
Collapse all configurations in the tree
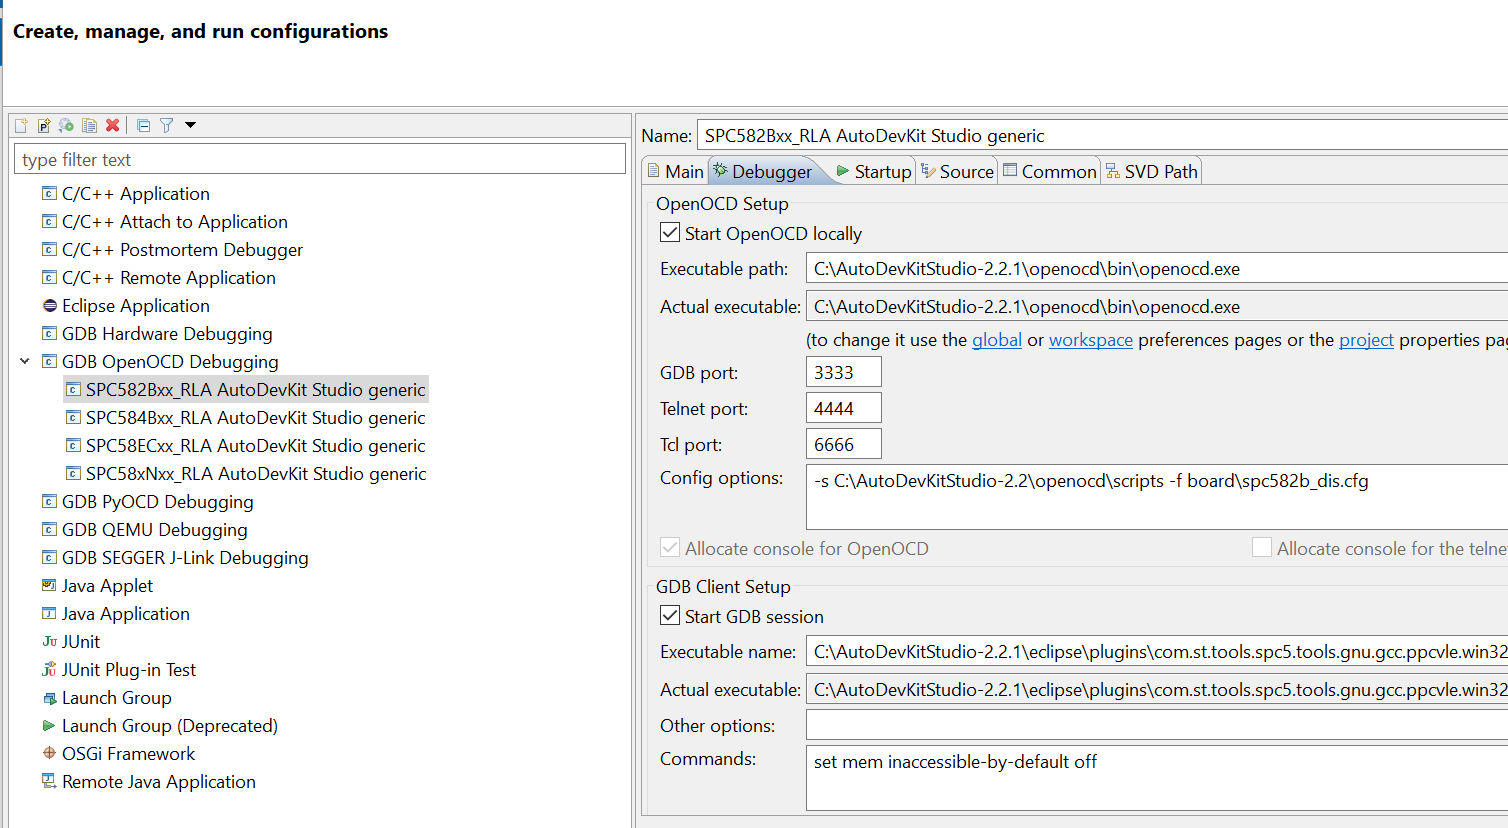click(142, 125)
